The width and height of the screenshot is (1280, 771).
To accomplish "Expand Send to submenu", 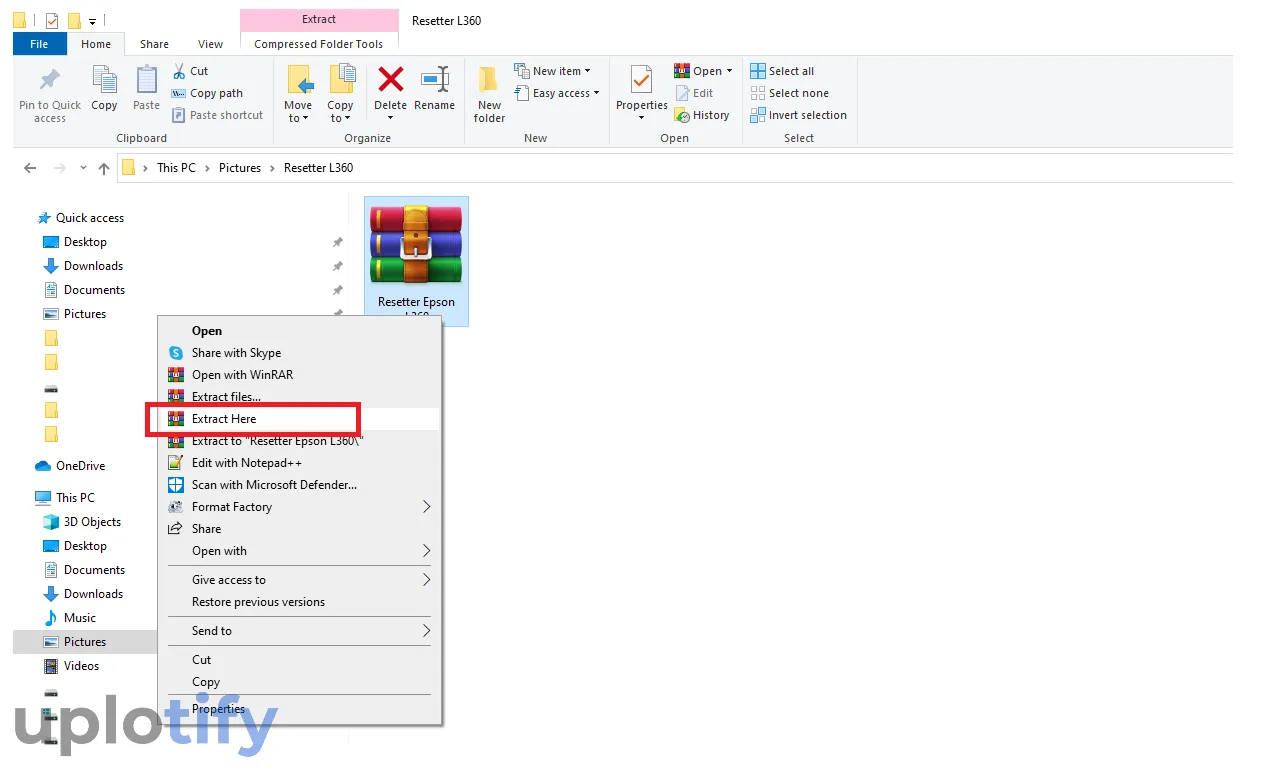I will [300, 631].
